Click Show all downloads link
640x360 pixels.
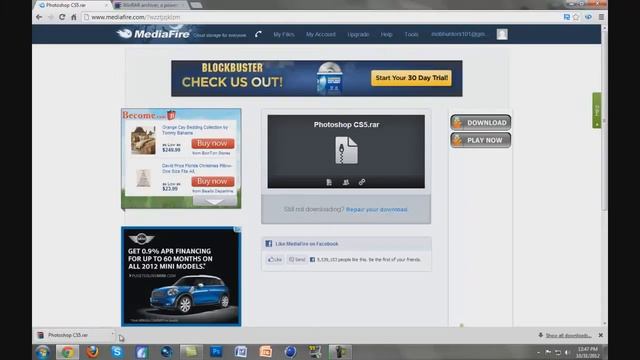coord(568,336)
